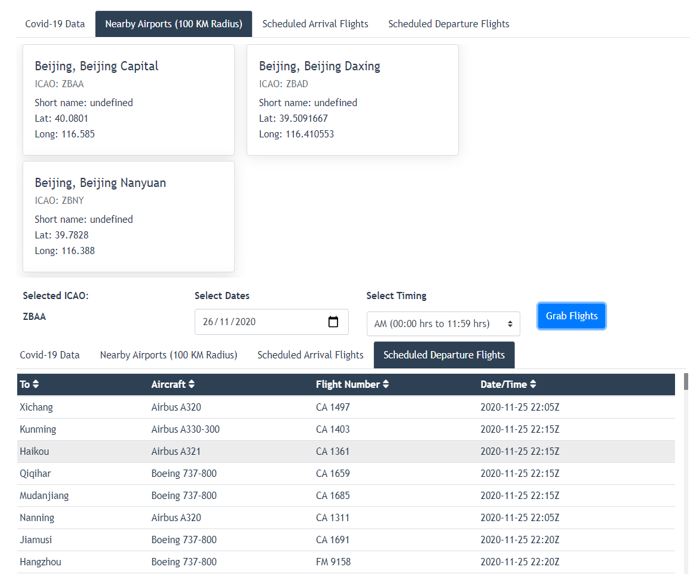Select the Beijing Daxing airport card
This screenshot has height=587, width=700.
coord(353,100)
